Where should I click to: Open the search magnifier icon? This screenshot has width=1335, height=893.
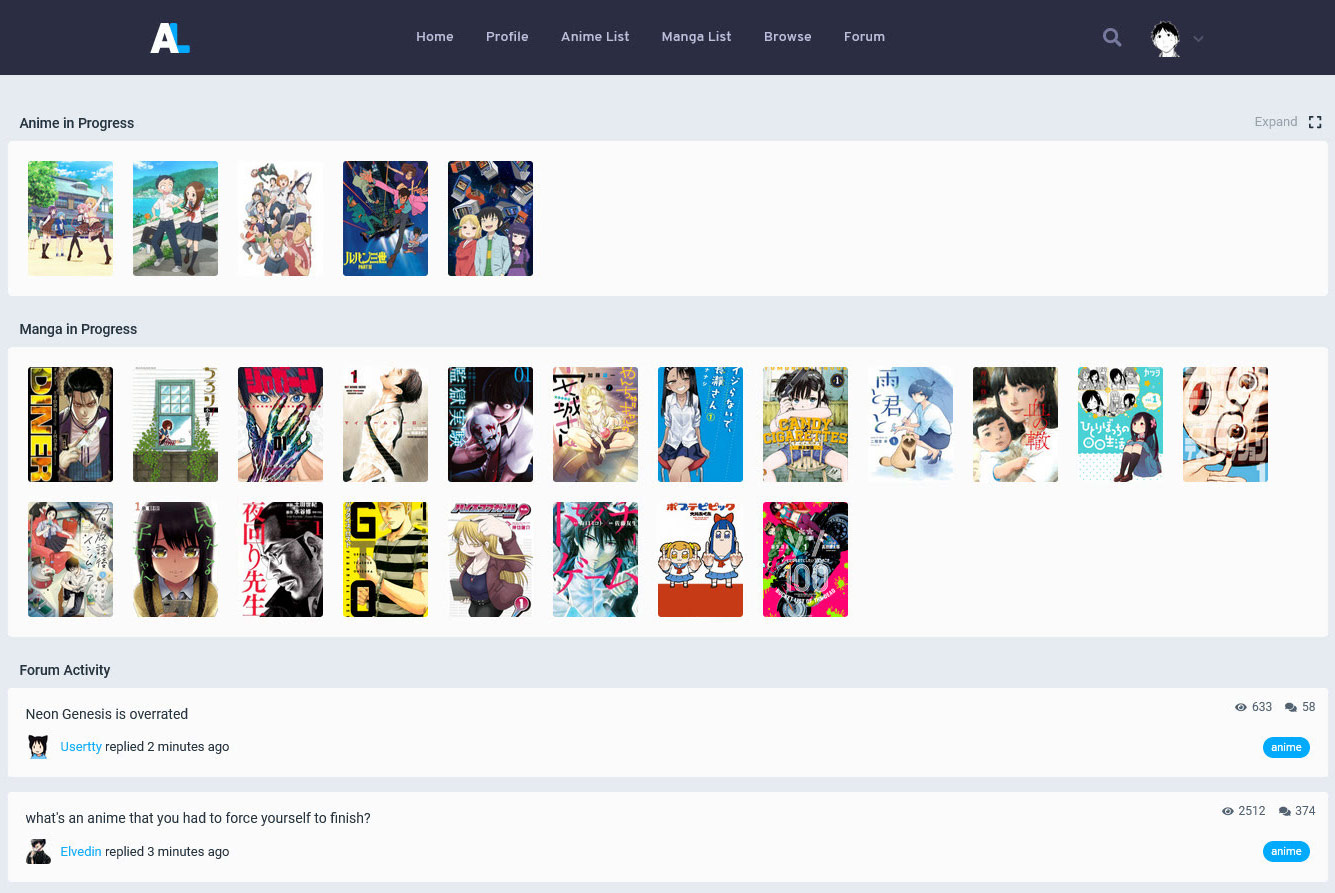pyautogui.click(x=1112, y=37)
